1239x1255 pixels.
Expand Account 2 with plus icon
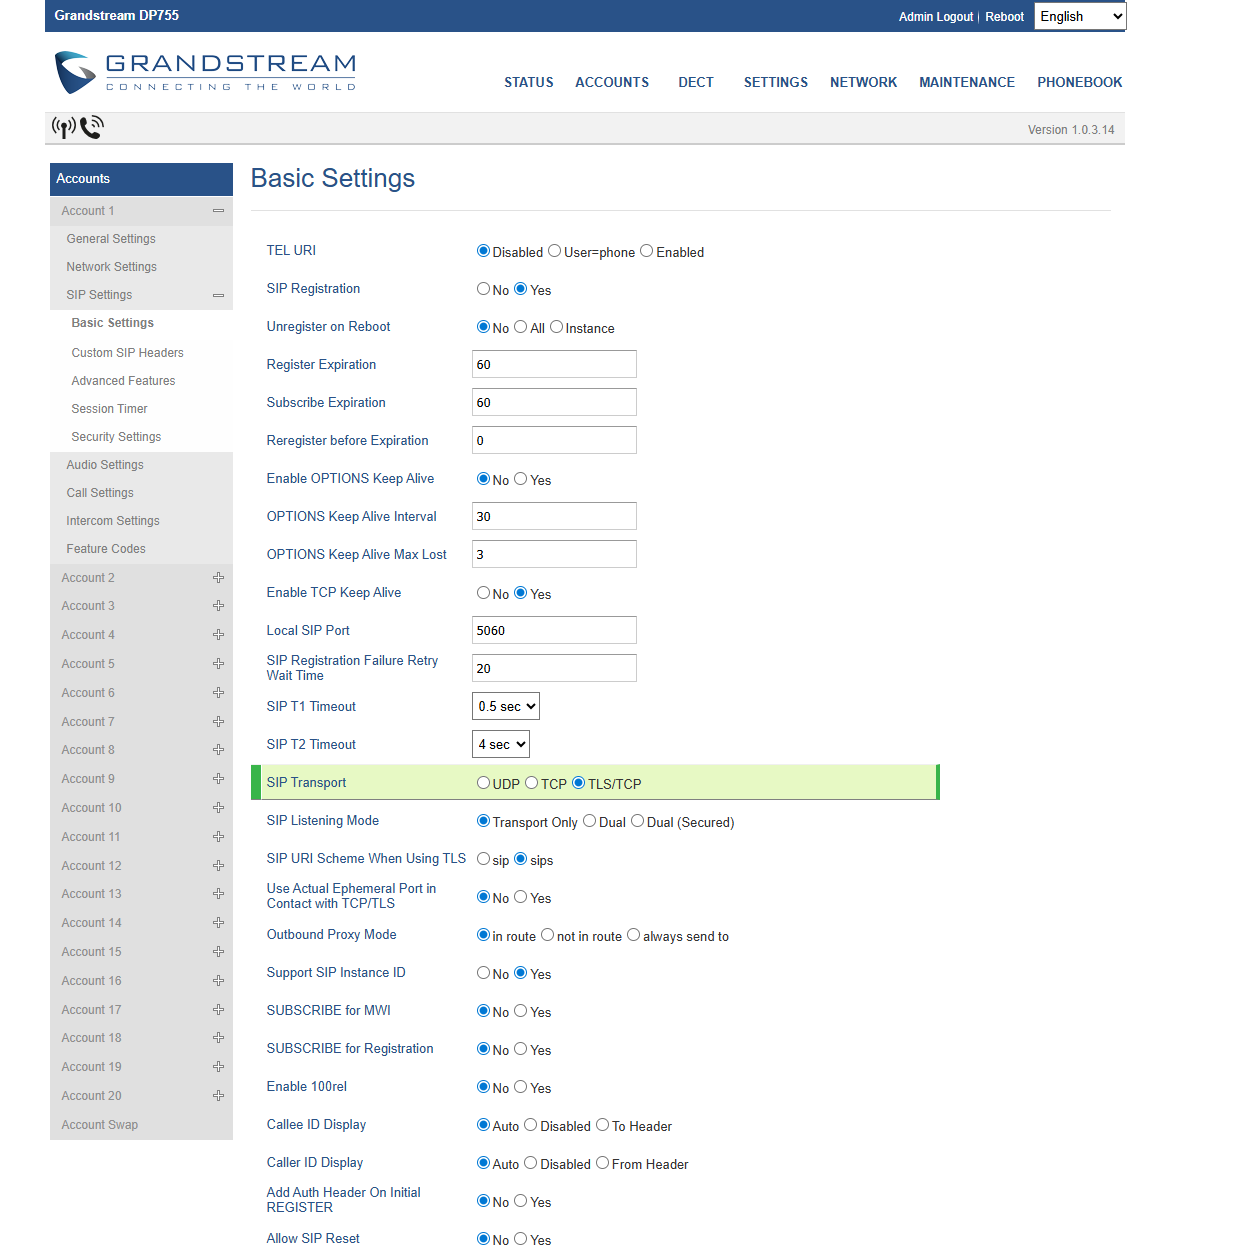coord(218,578)
